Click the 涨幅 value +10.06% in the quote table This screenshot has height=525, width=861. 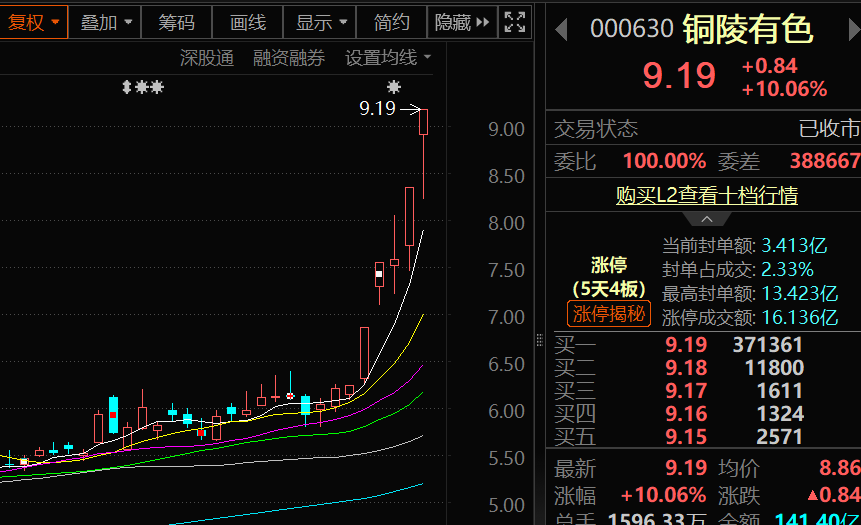coord(663,495)
